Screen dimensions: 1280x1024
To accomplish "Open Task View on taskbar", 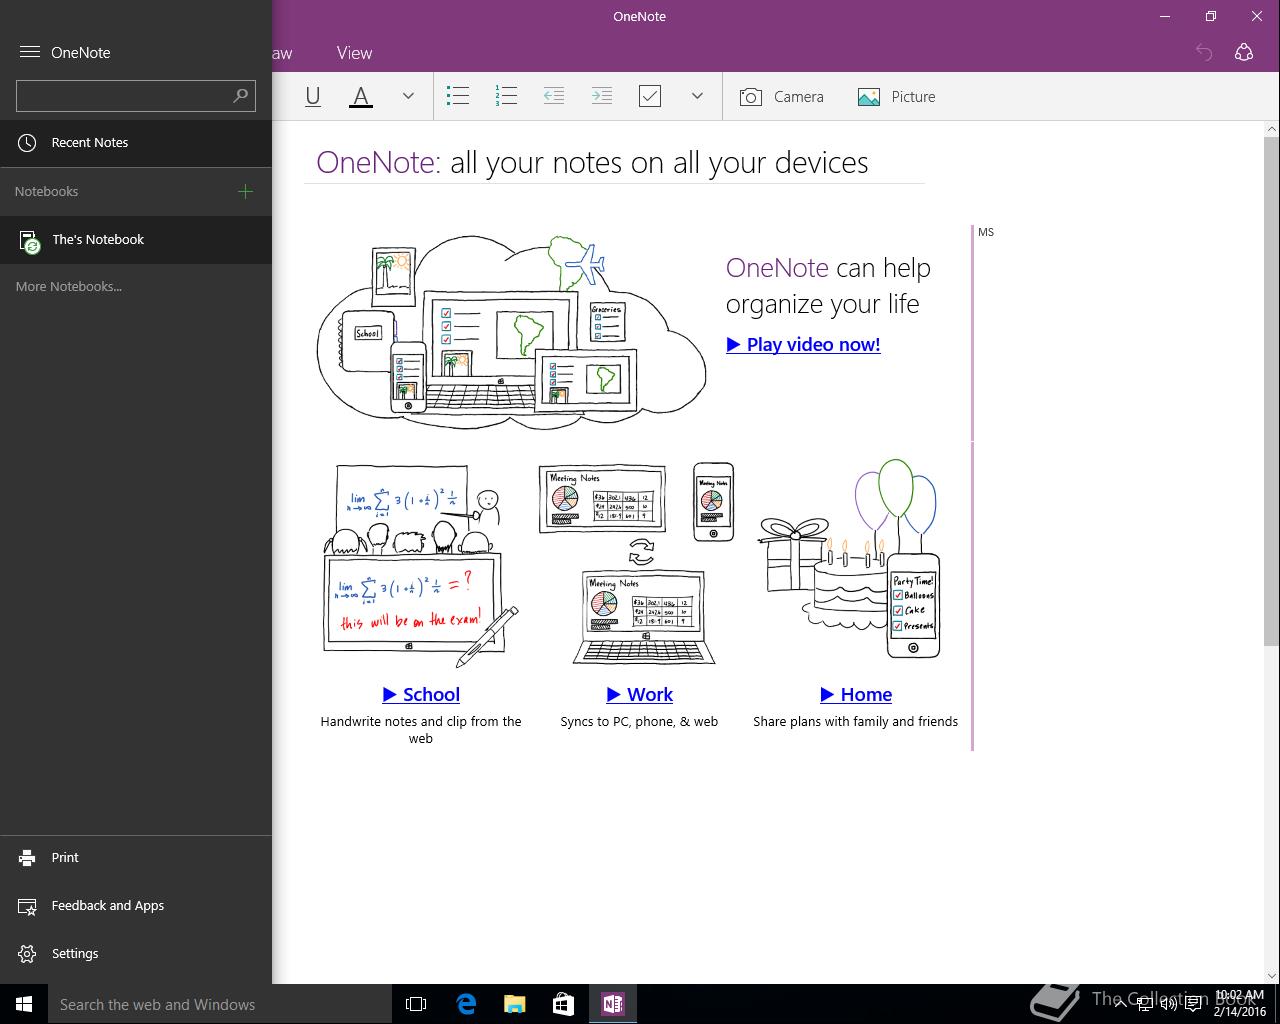I will [416, 1004].
